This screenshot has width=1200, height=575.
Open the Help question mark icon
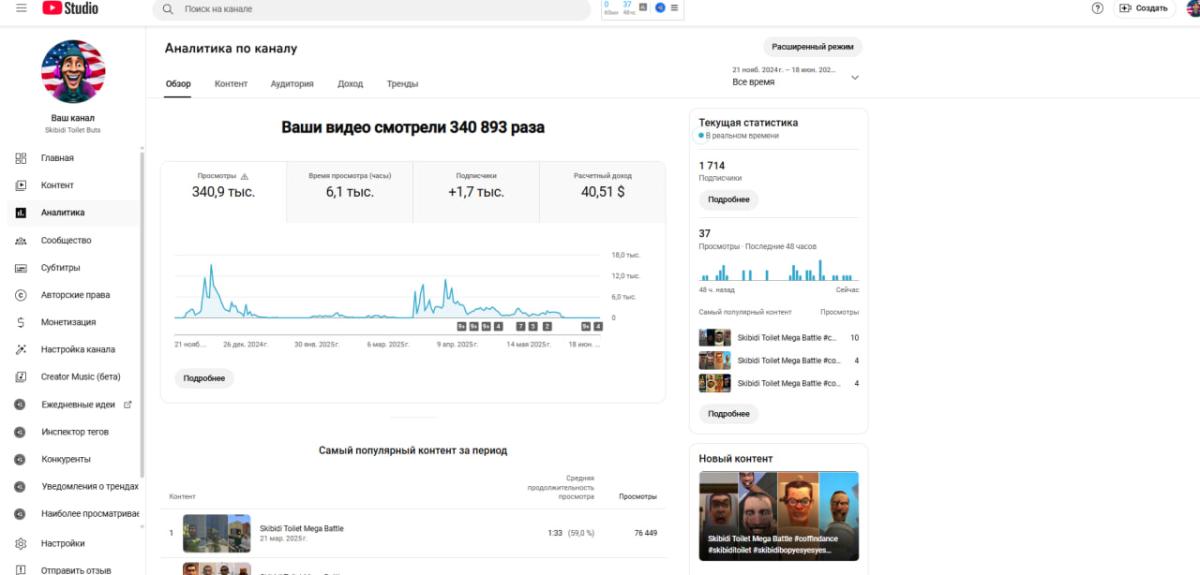[x=1097, y=8]
